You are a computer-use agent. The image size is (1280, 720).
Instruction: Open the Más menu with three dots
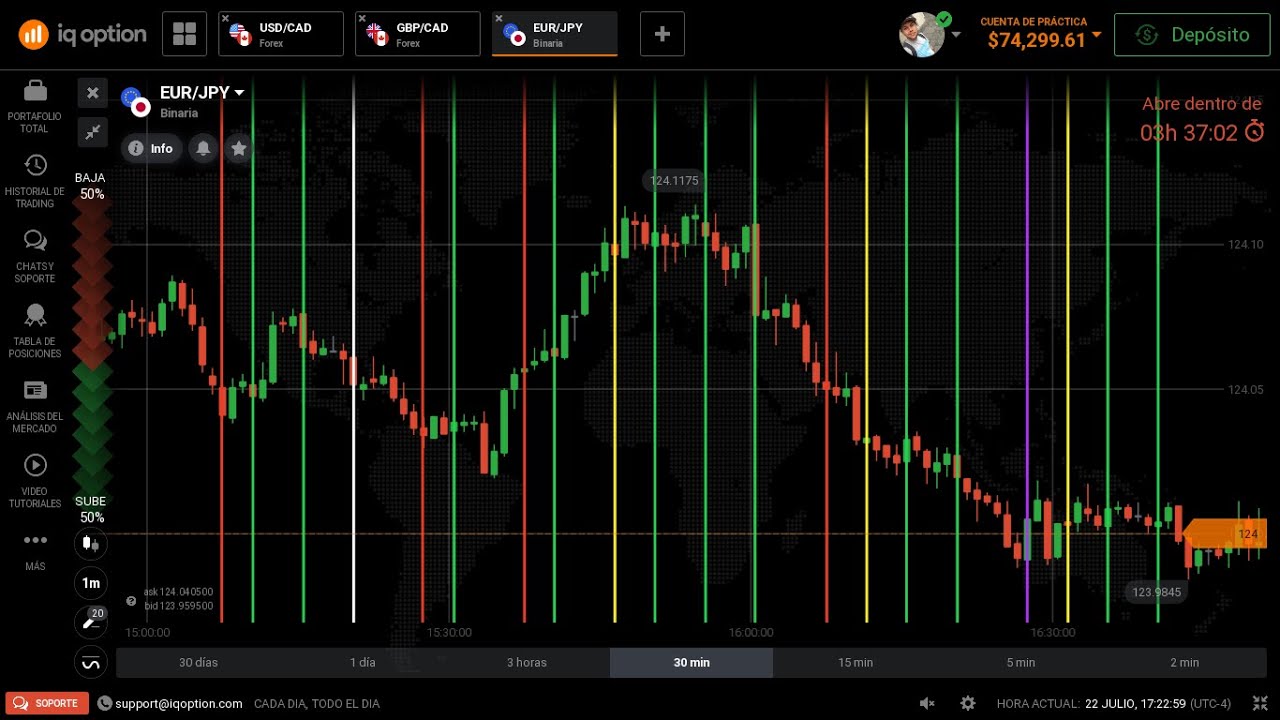pyautogui.click(x=35, y=550)
